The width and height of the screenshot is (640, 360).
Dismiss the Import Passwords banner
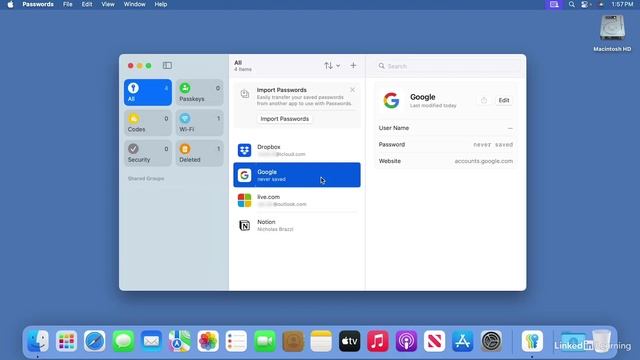(x=352, y=90)
